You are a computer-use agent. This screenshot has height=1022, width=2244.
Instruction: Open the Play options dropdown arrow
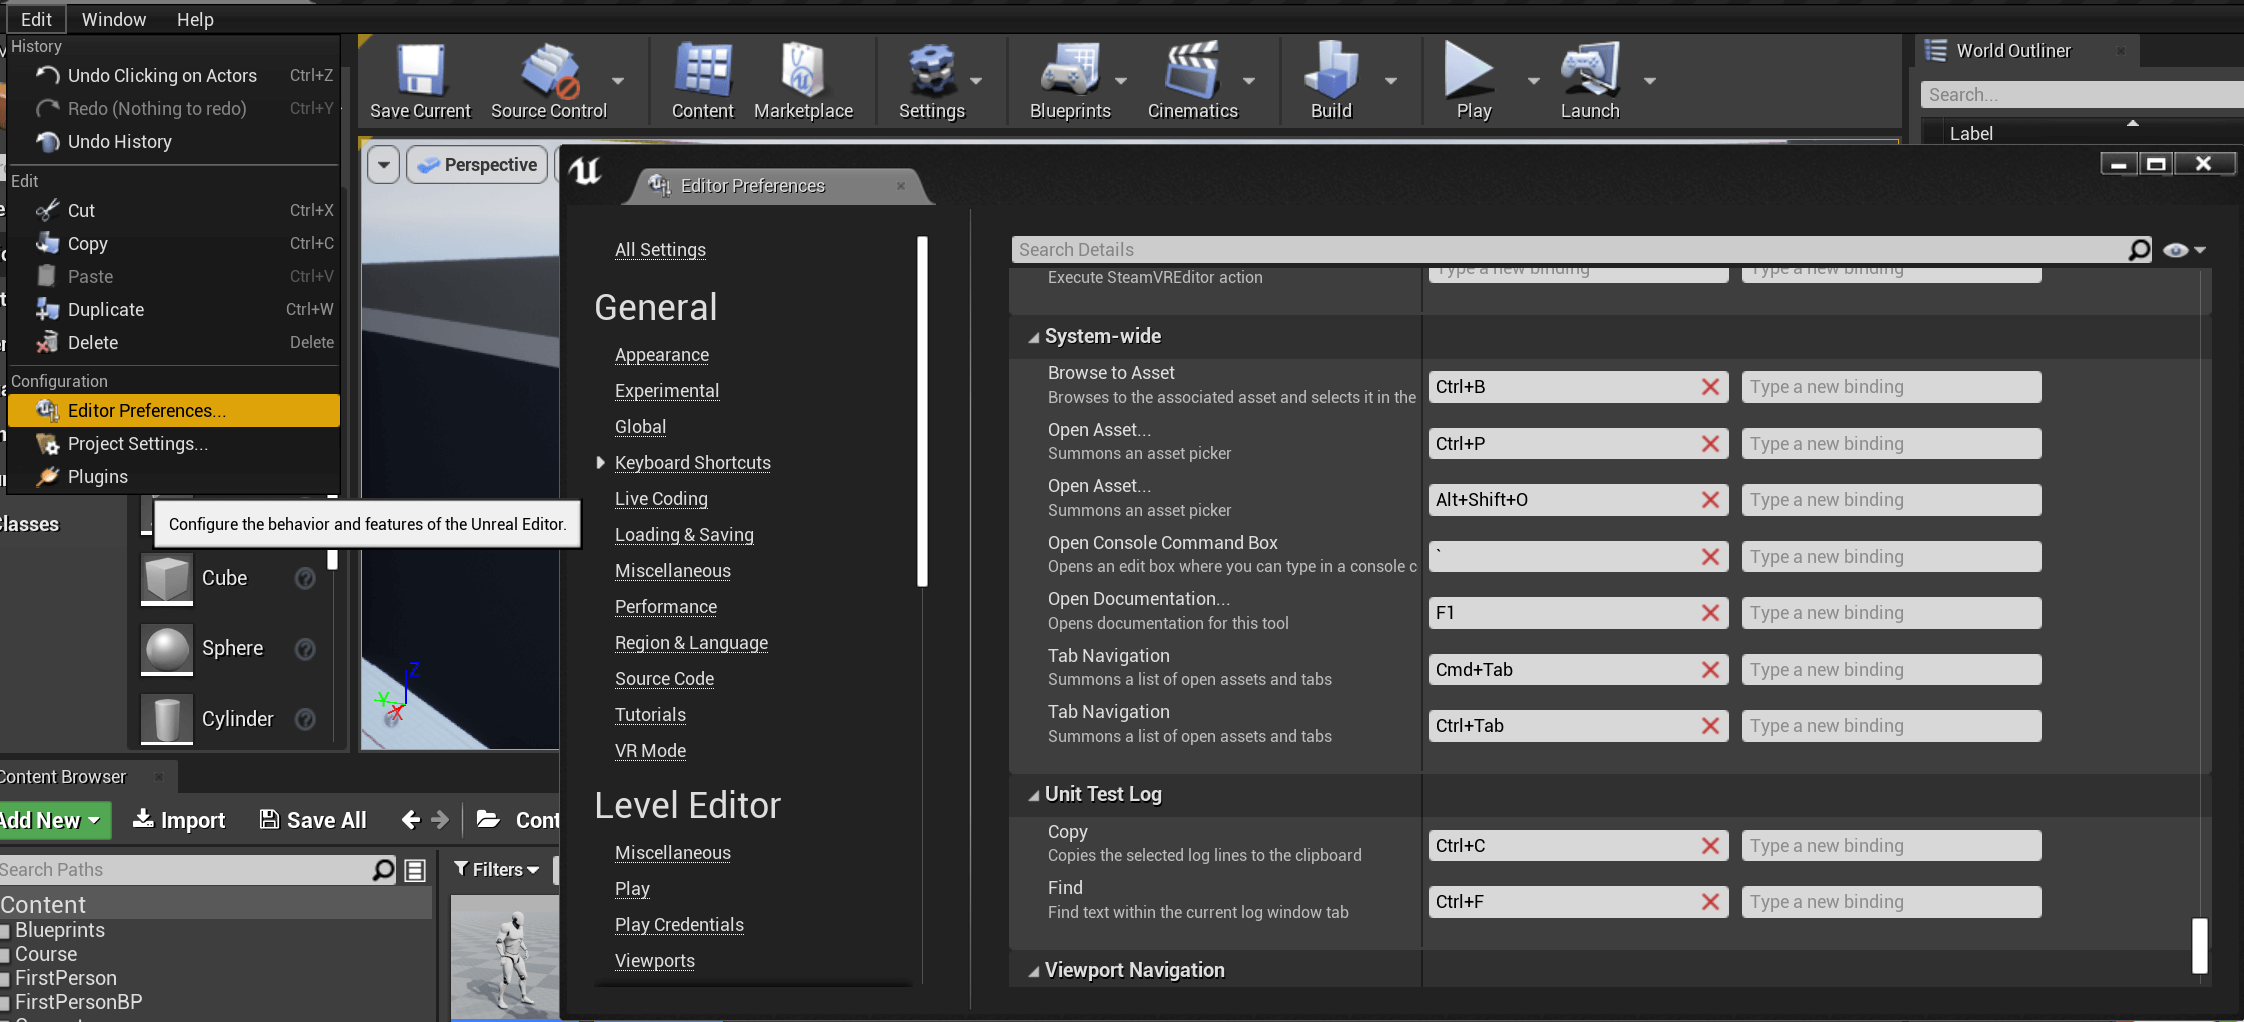(1534, 81)
